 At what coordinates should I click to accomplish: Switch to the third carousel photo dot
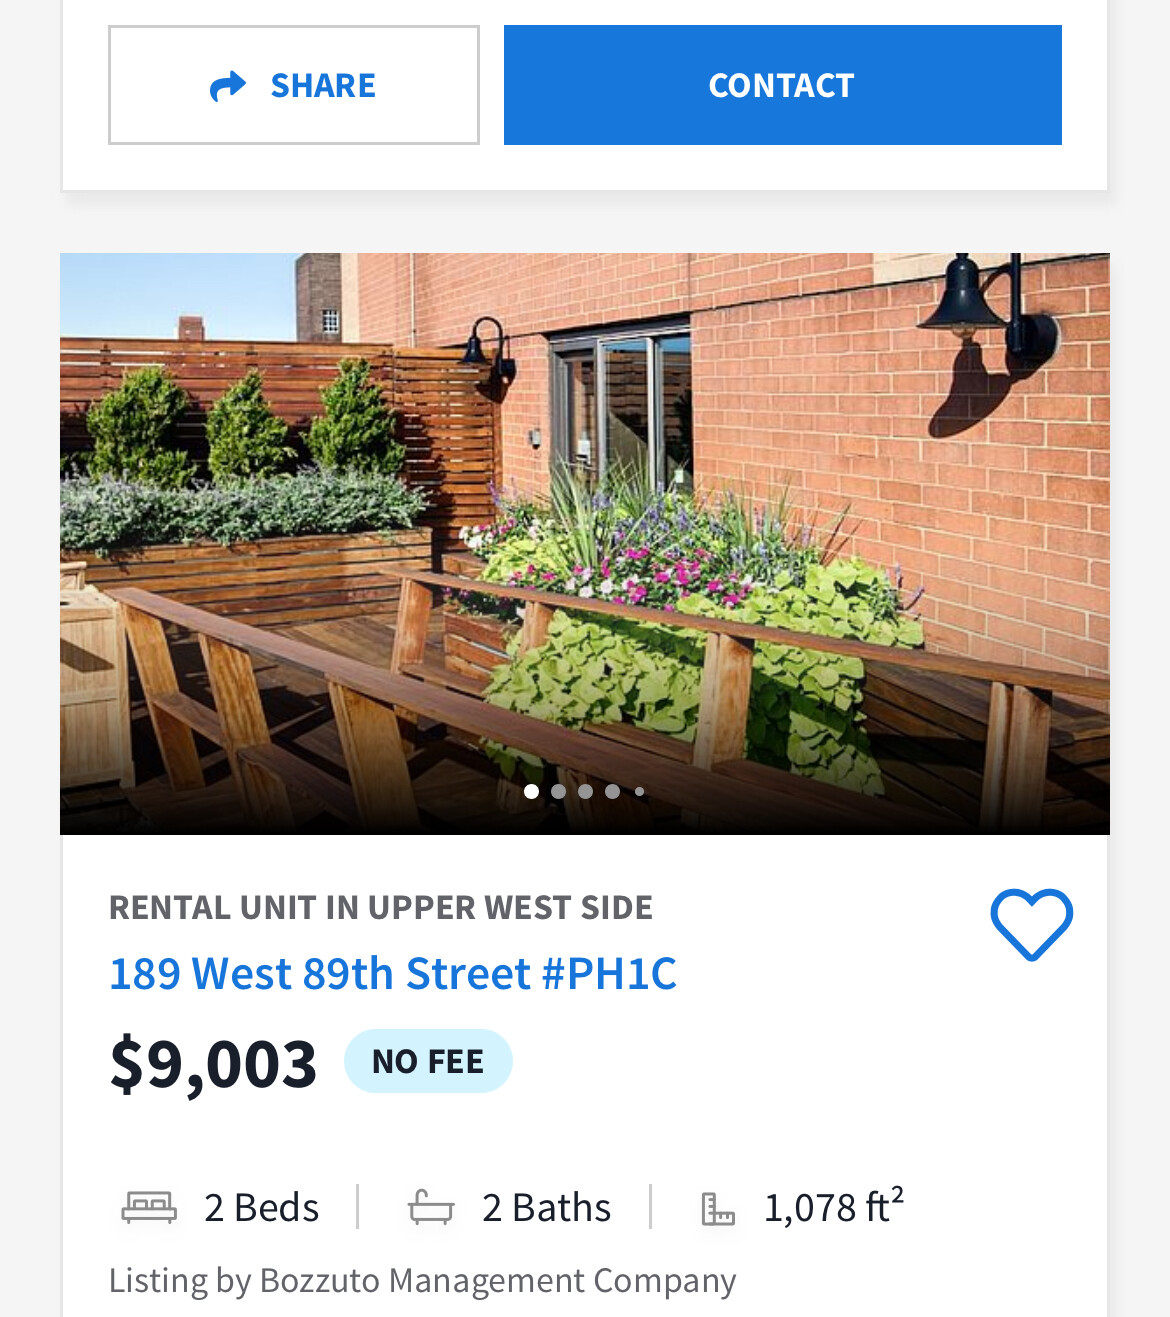tap(585, 791)
